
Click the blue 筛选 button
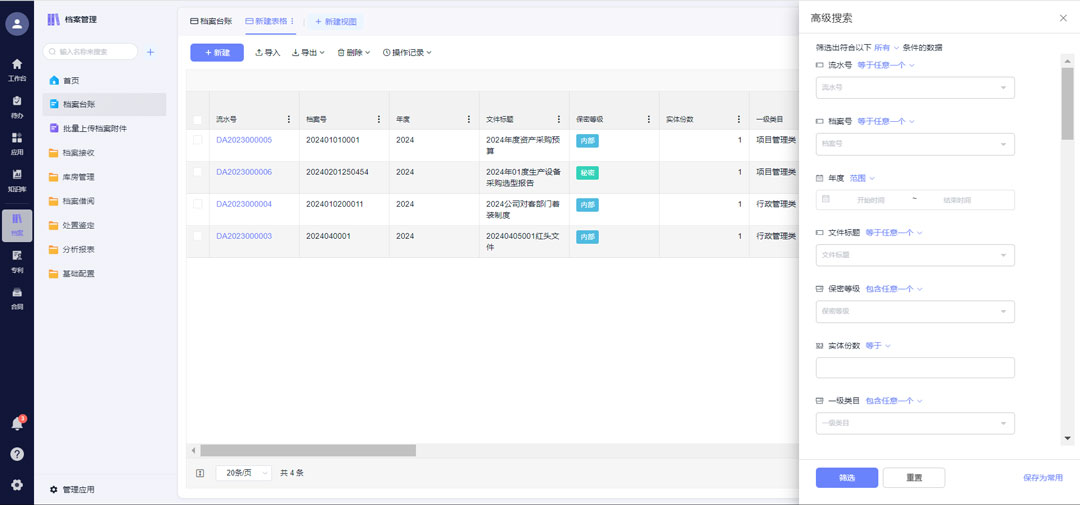pos(846,478)
